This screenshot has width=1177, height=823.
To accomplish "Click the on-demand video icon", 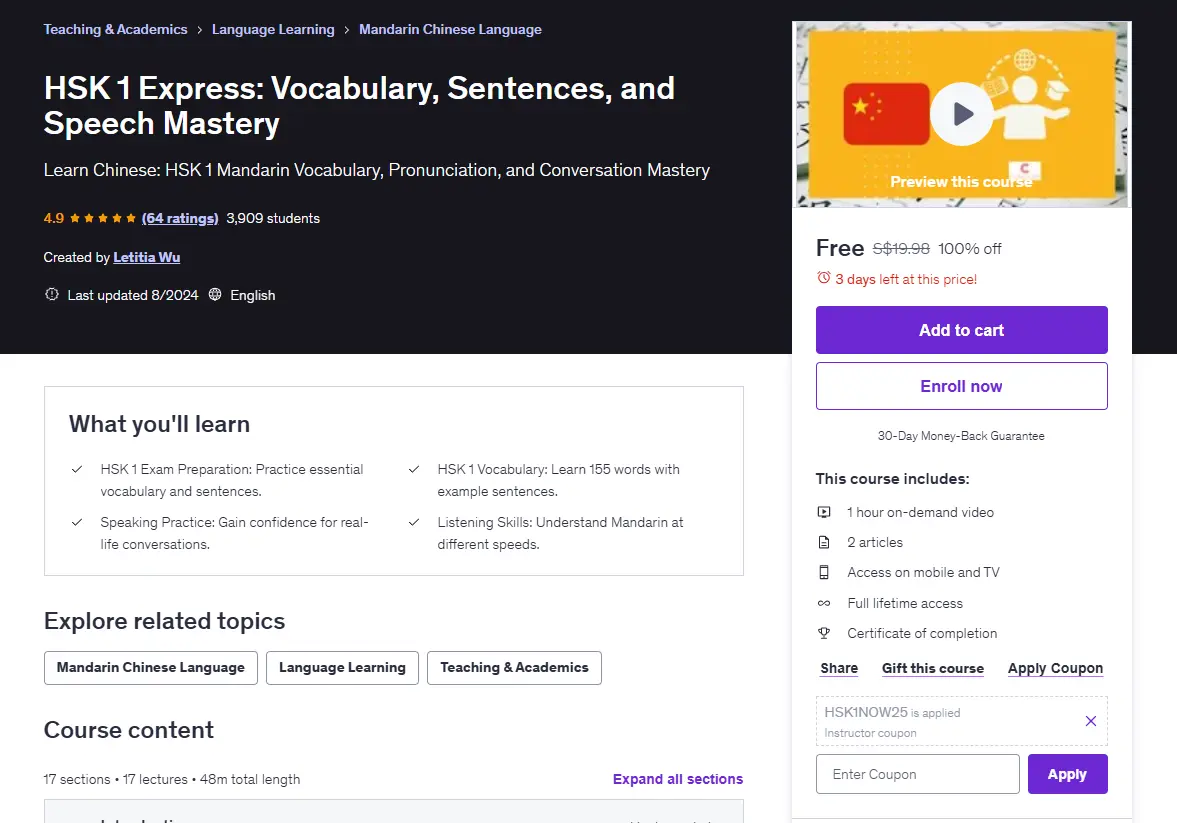I will click(823, 512).
